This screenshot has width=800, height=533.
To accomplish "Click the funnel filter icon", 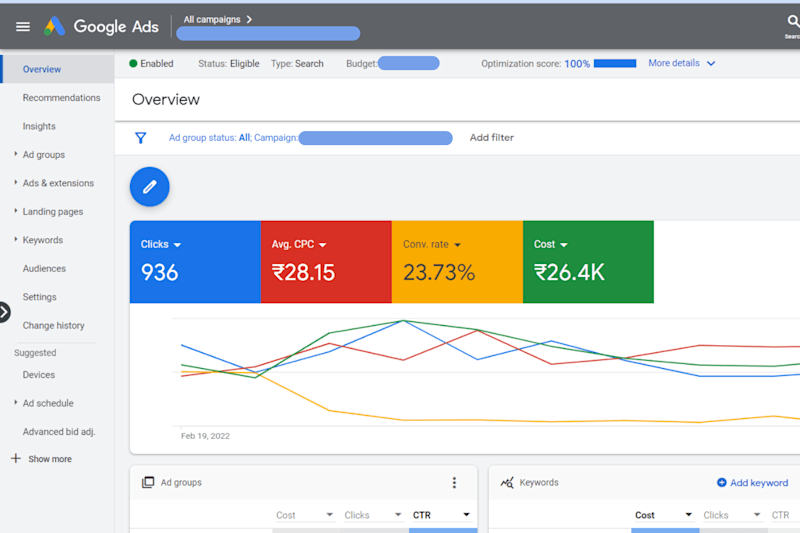I will pyautogui.click(x=140, y=138).
